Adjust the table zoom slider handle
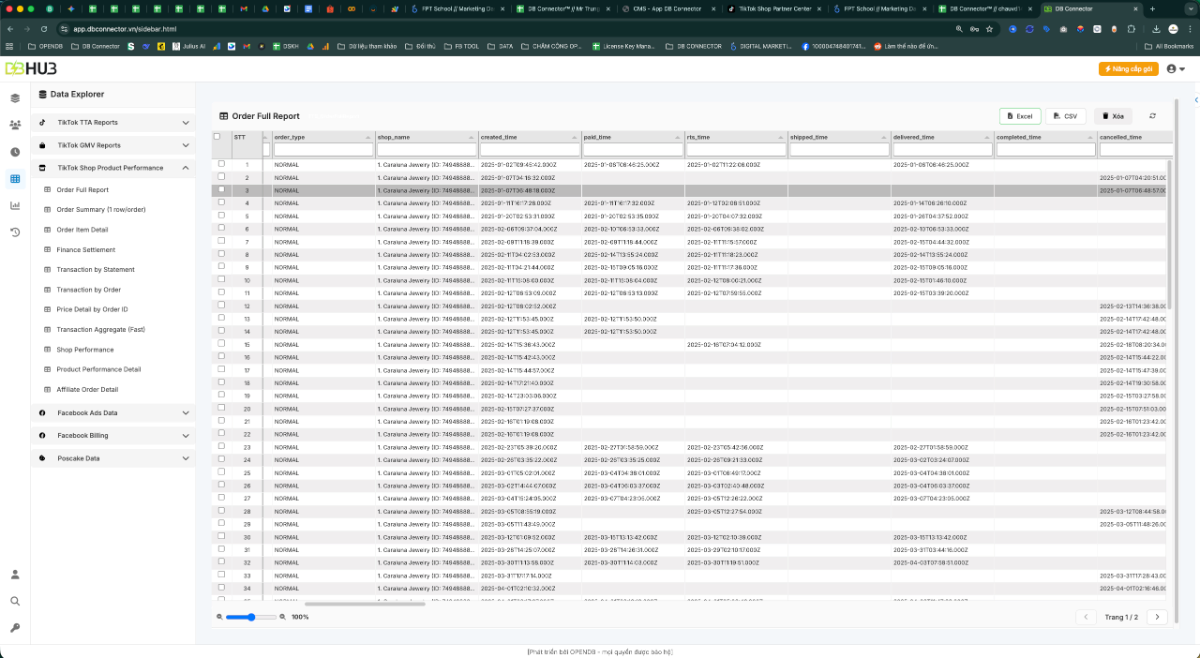 (x=251, y=617)
